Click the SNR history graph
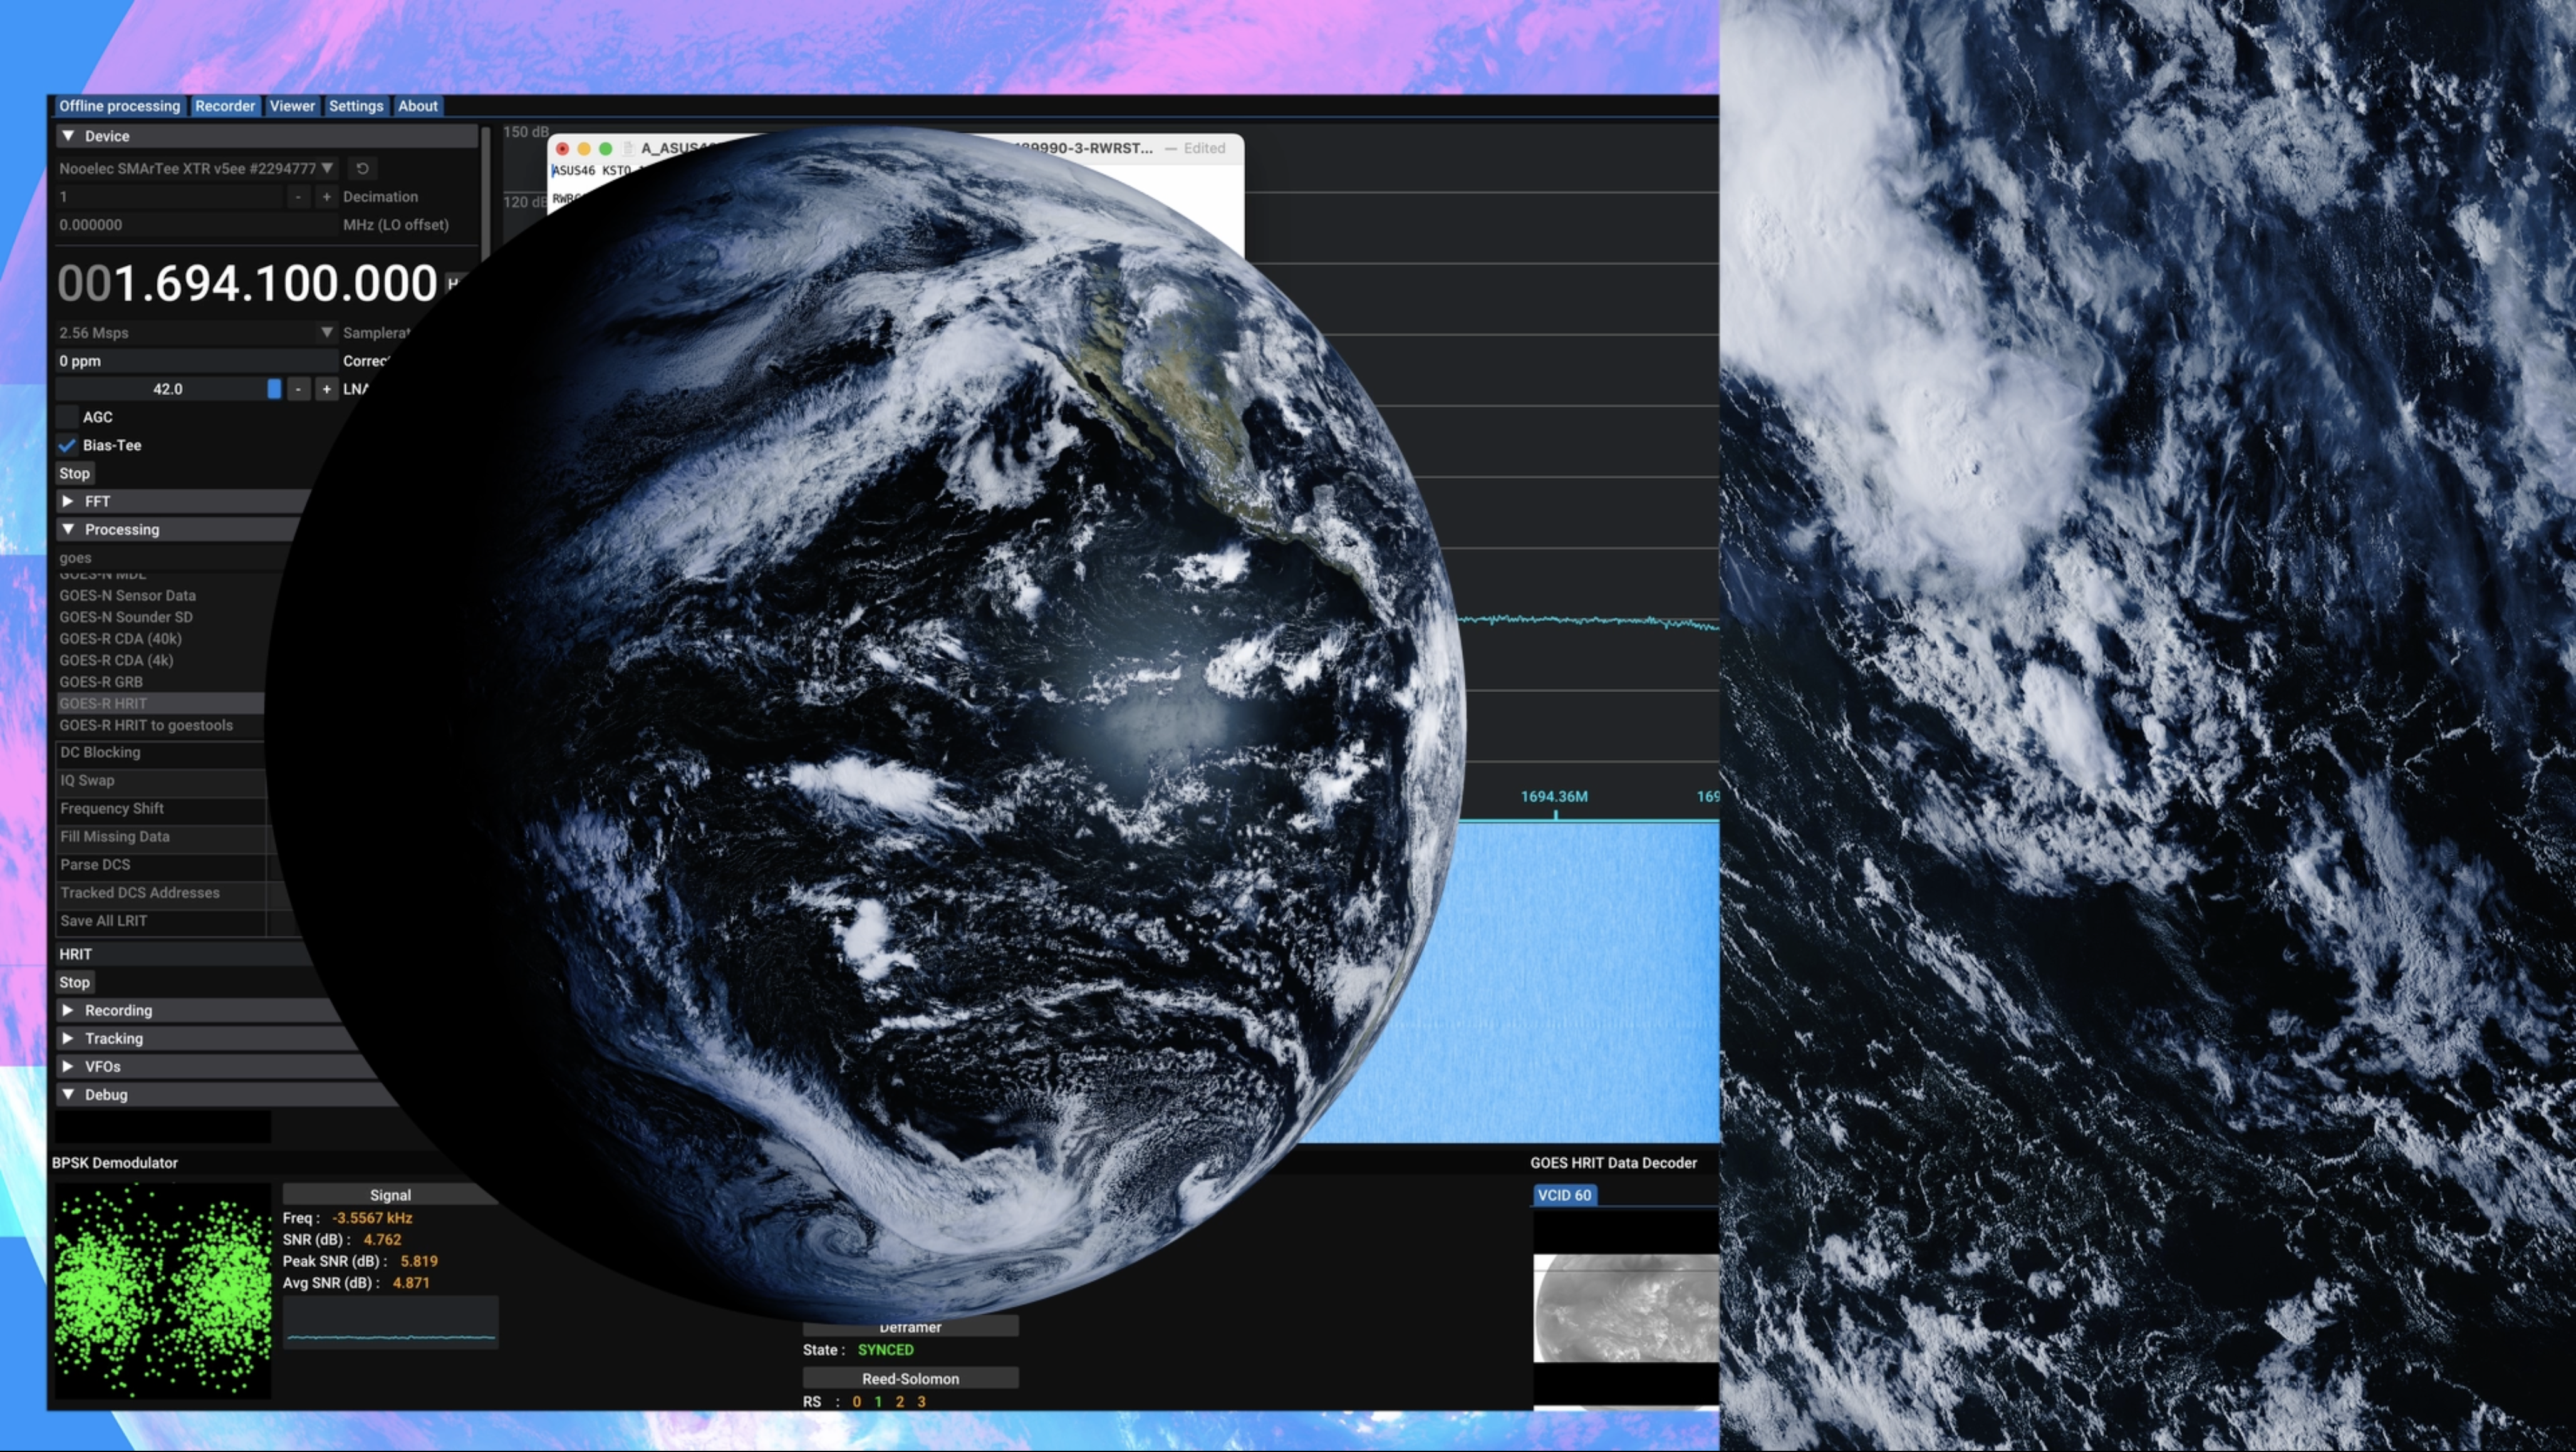Screen dimensions: 2576x1452 (390, 1322)
